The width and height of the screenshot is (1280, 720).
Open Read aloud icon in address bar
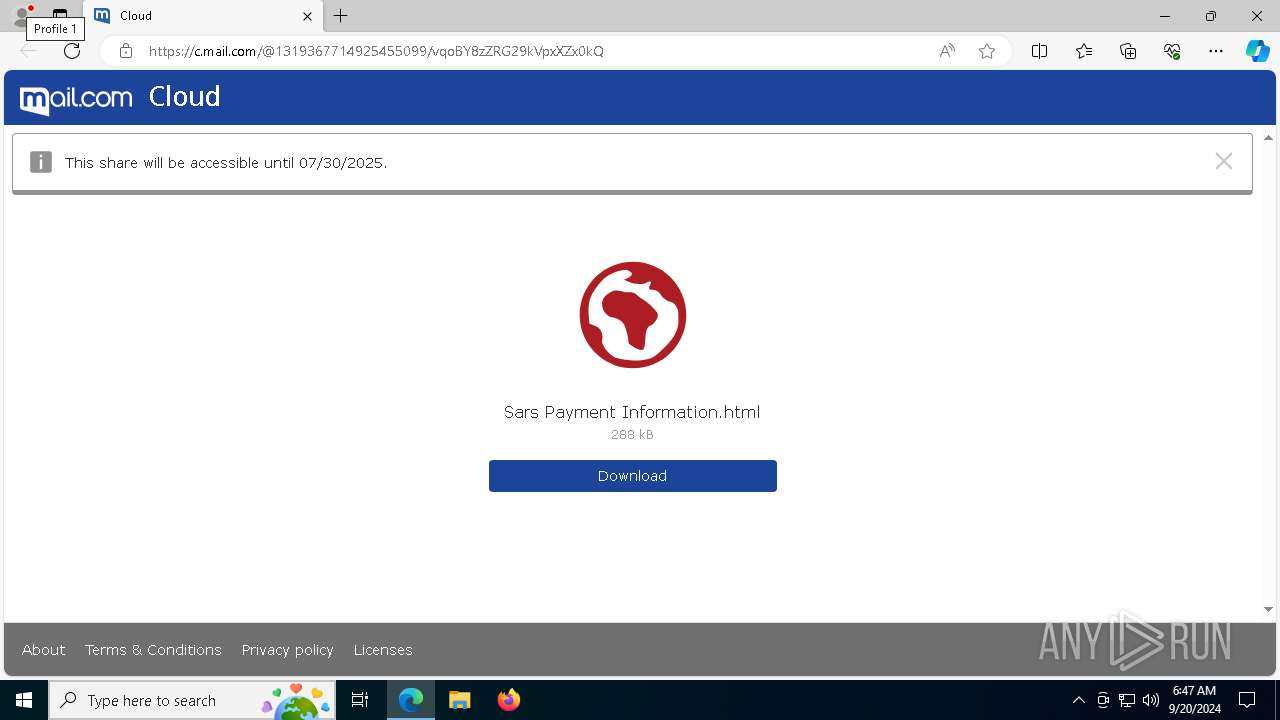click(946, 51)
